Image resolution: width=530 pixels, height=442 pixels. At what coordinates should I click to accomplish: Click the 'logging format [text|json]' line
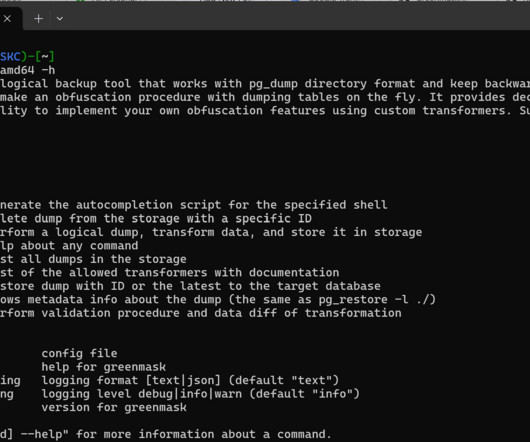click(x=190, y=380)
